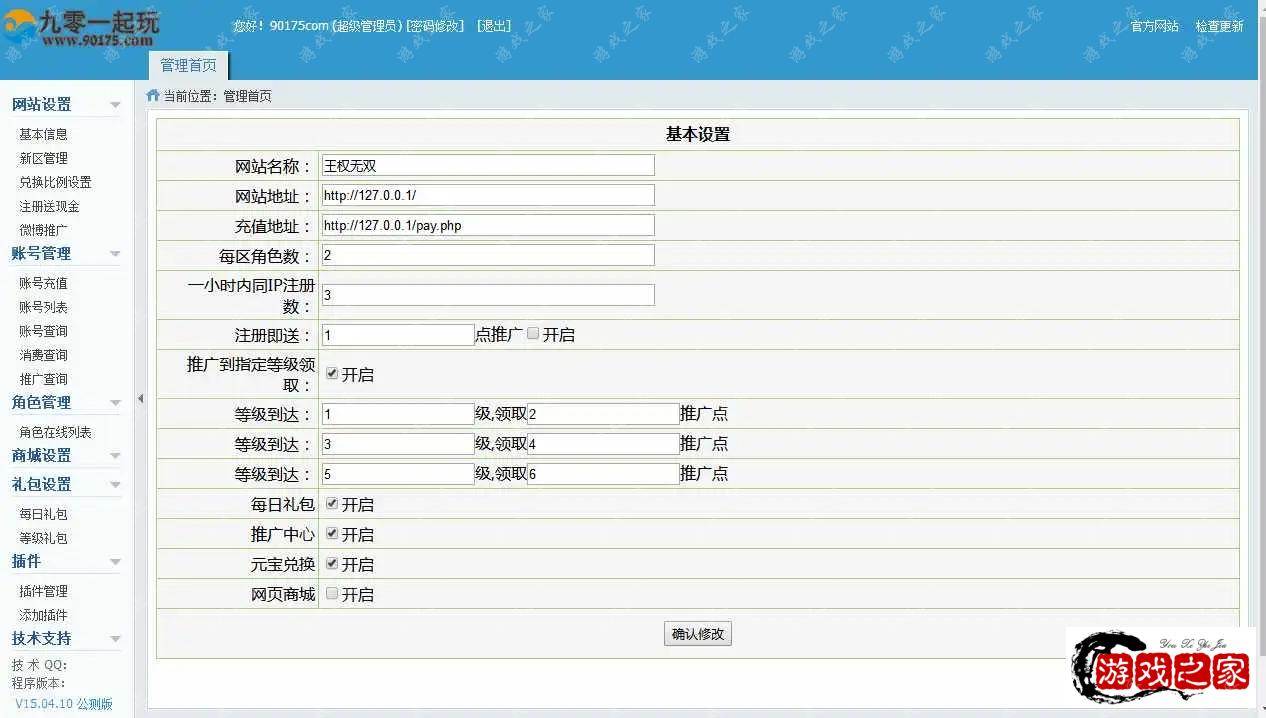The image size is (1266, 718).
Task: Enable the 网页商城 开启 checkbox
Action: tap(332, 594)
